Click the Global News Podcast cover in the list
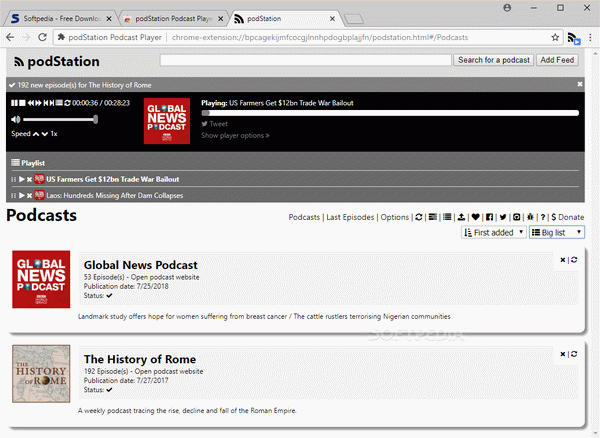This screenshot has width=600, height=438. point(41,279)
